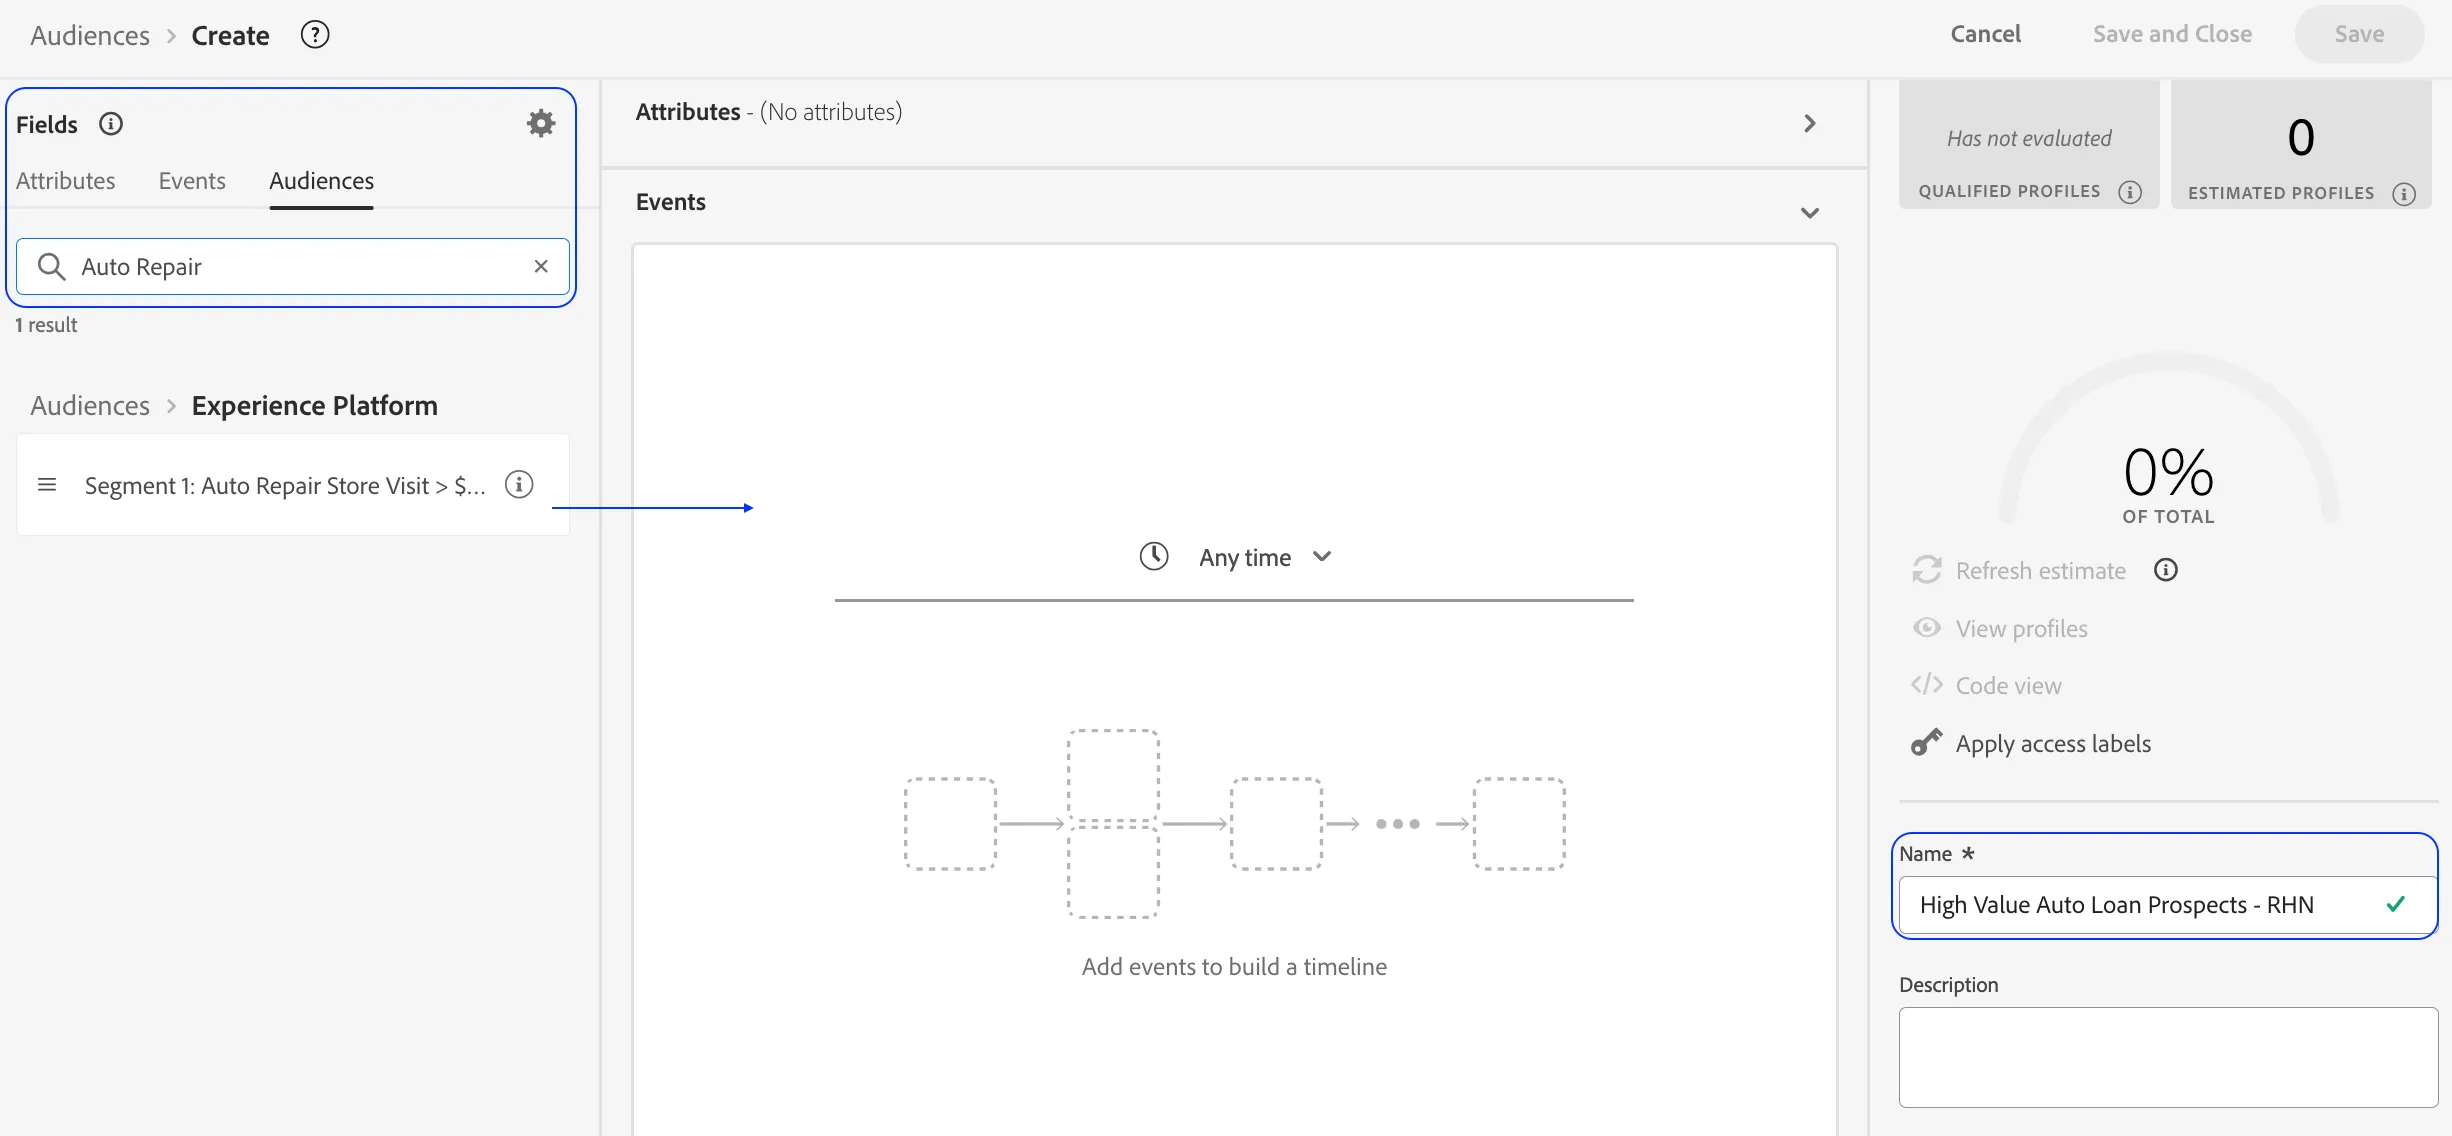Open Estimated Profiles info icon
Viewport: 2452px width, 1136px height.
2404,194
